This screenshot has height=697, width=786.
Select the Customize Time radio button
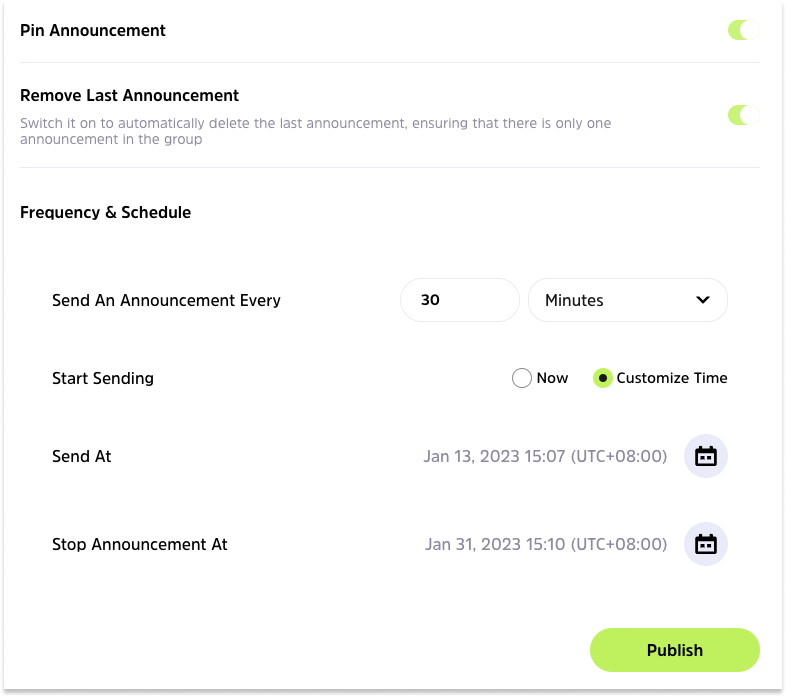(603, 378)
